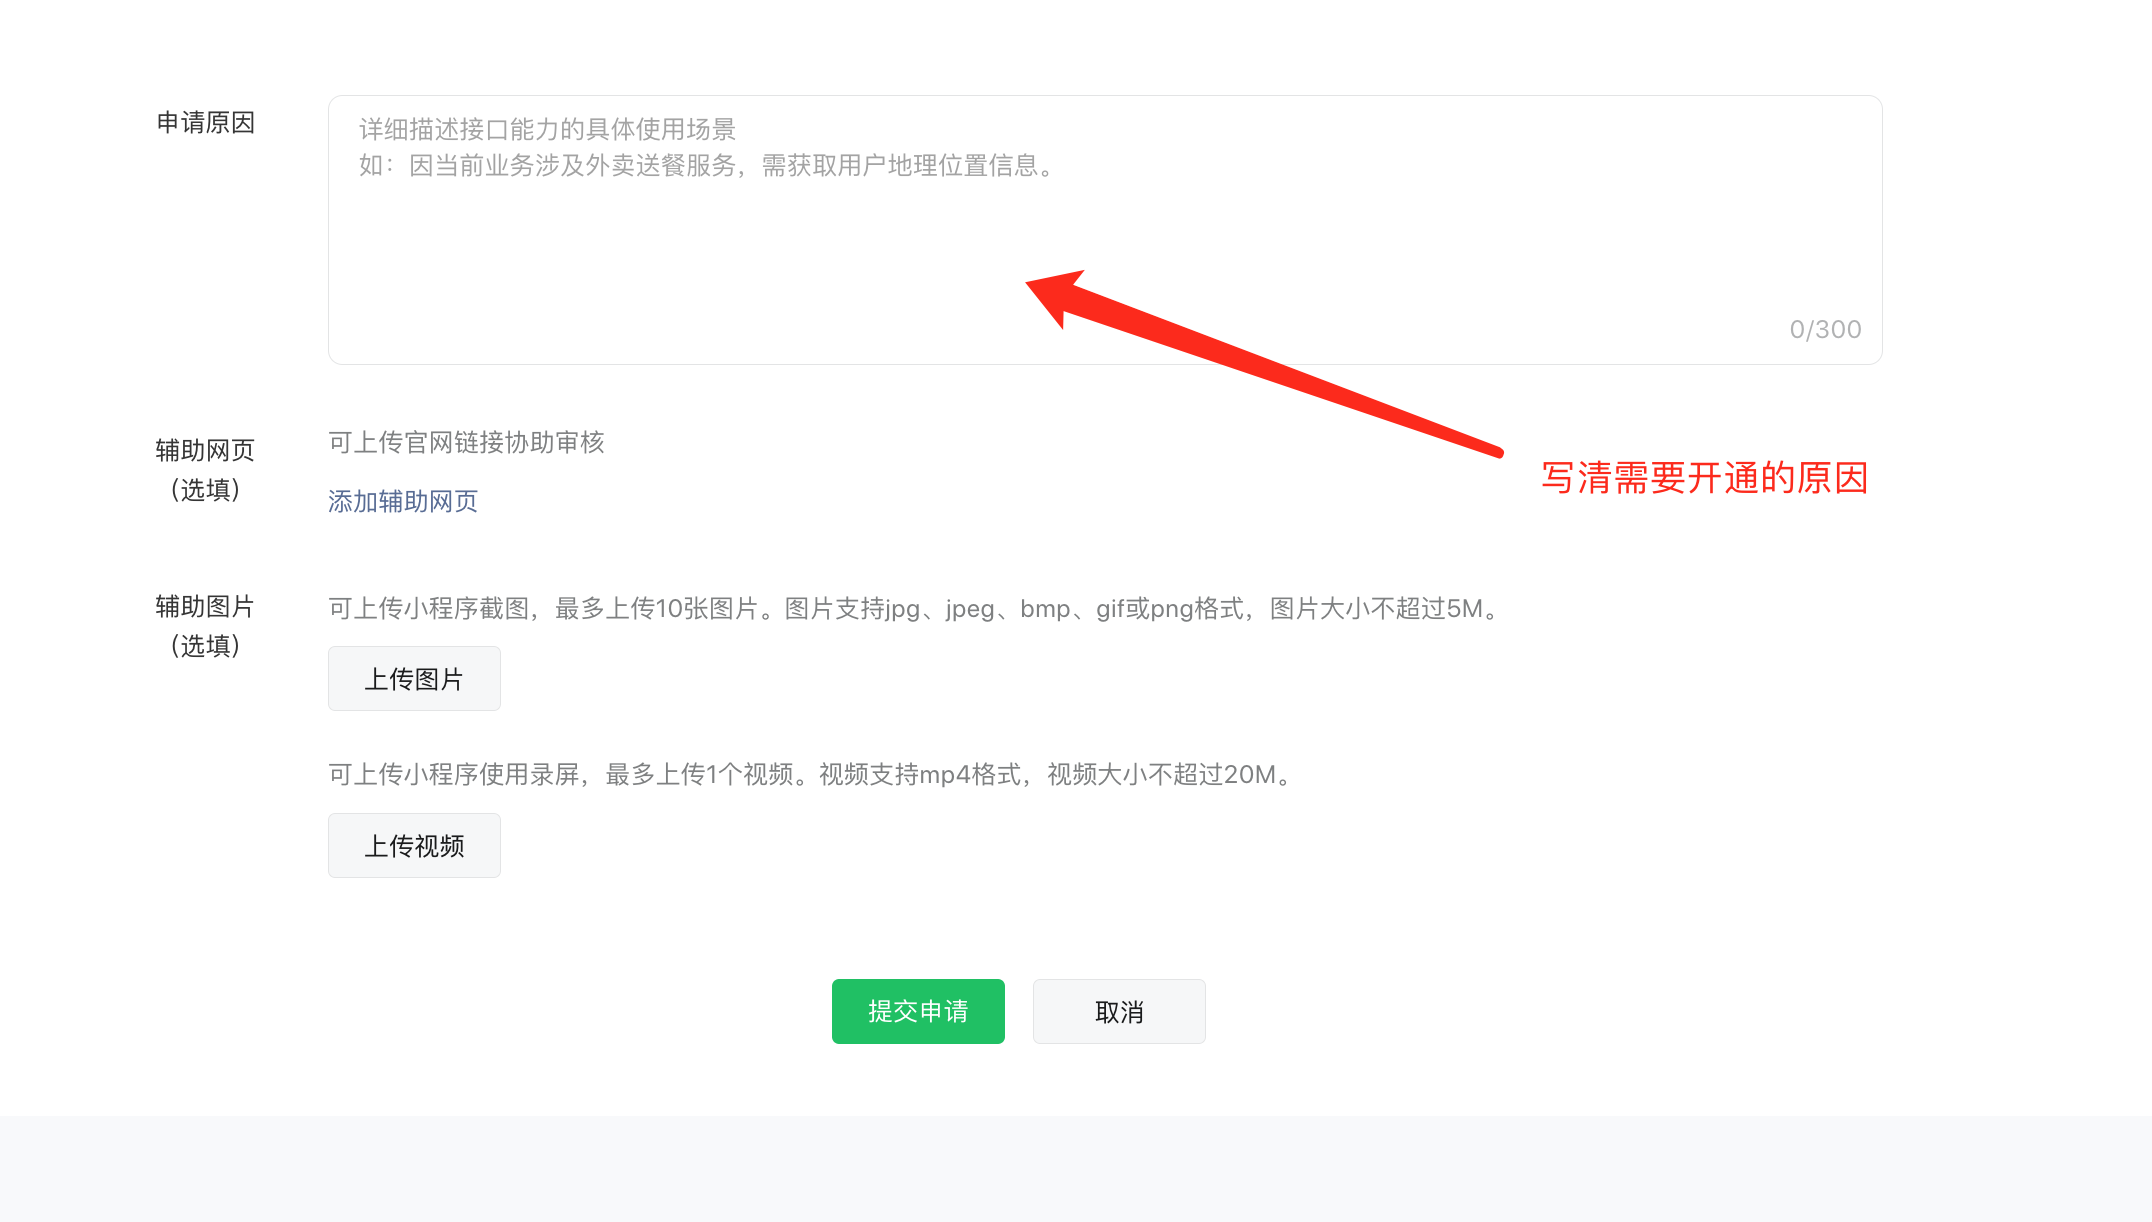Click the grey footer area below the form
The width and height of the screenshot is (2152, 1222).
pyautogui.click(x=1076, y=1169)
